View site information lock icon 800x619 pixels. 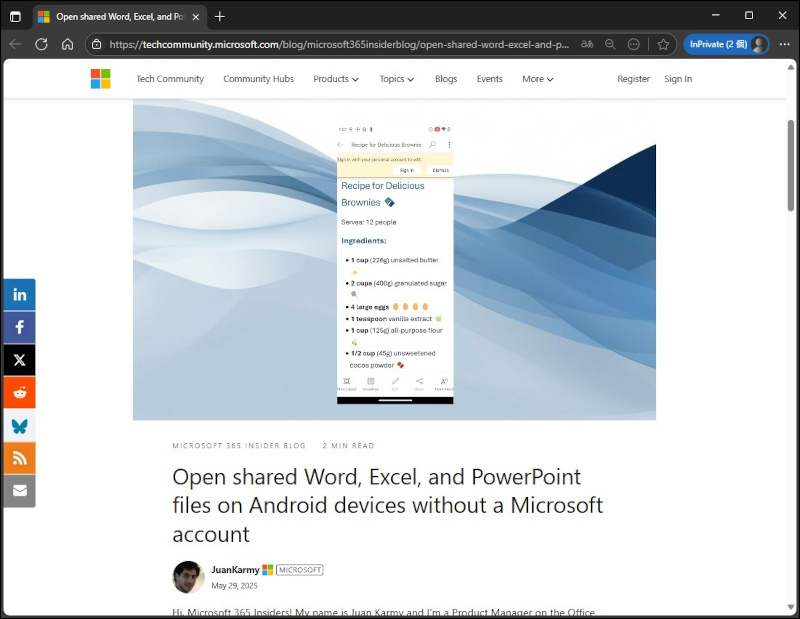pyautogui.click(x=96, y=44)
